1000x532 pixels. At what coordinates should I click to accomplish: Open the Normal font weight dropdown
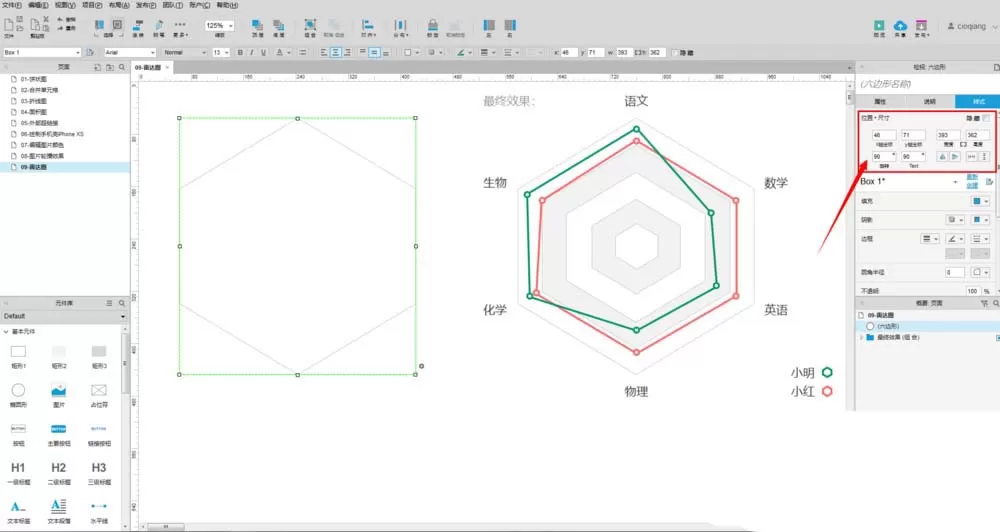point(184,52)
